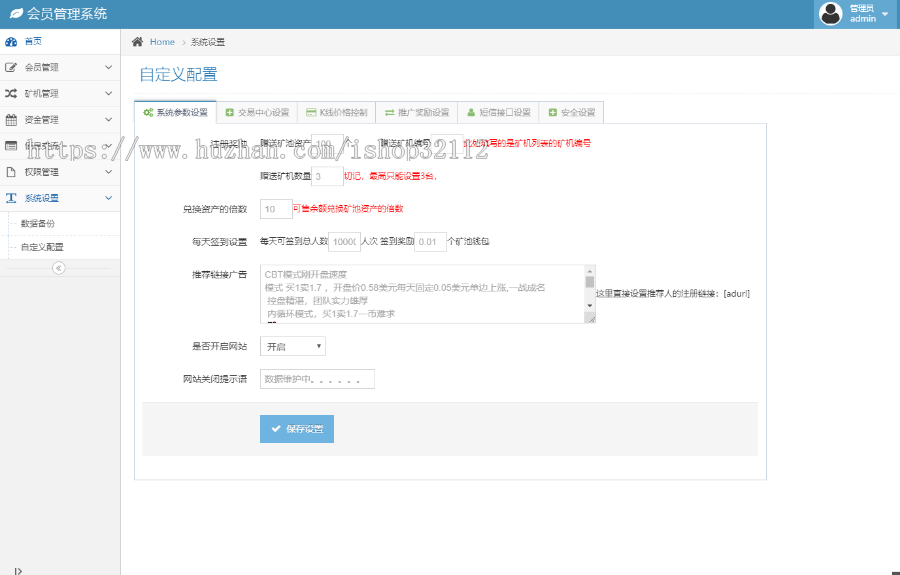Click the user icon on 短信接口设置 tab

(471, 112)
